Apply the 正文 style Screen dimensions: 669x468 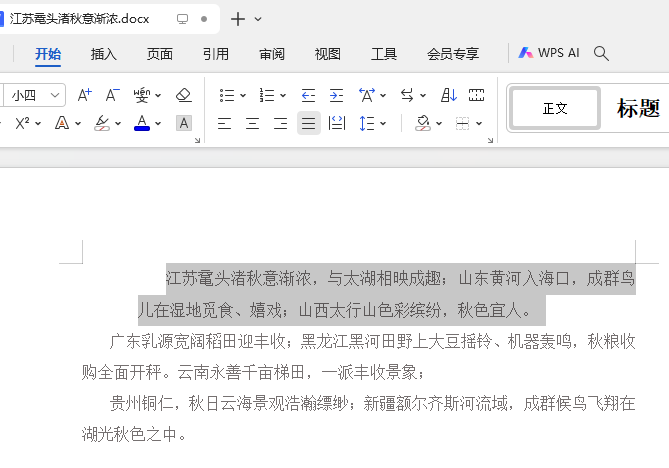555,108
